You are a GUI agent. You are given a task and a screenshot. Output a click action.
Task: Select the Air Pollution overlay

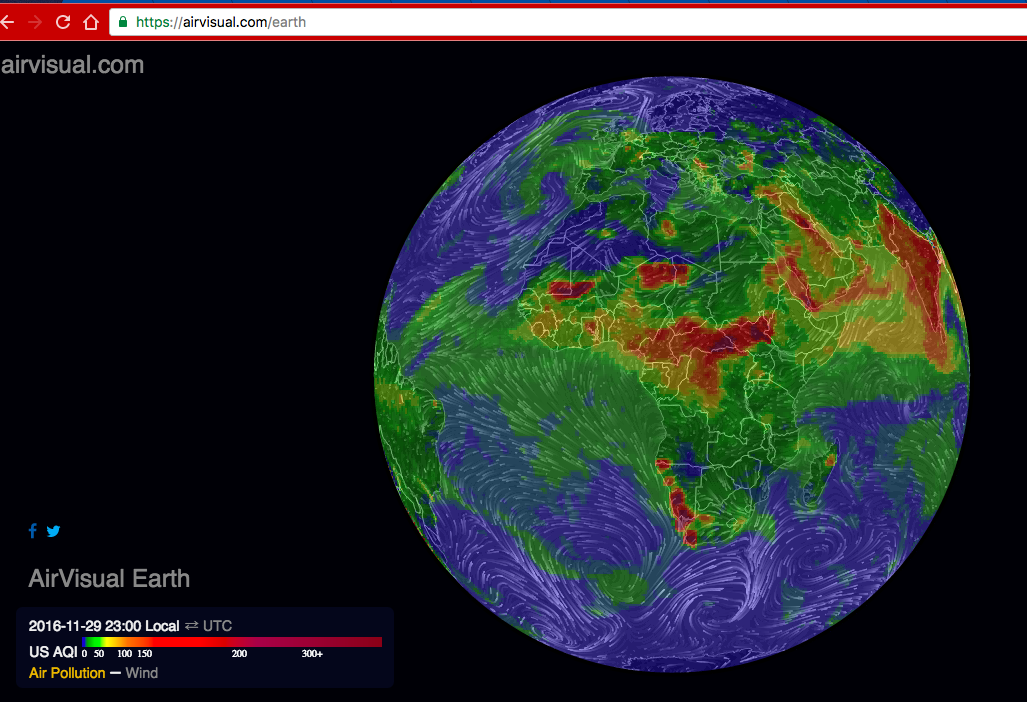click(x=67, y=673)
